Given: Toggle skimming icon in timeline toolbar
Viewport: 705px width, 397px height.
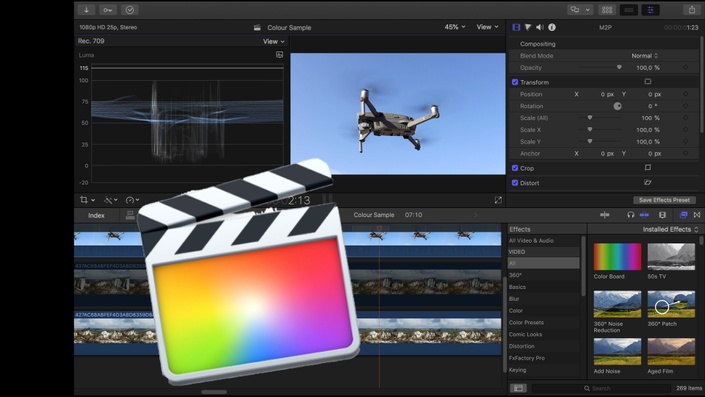Looking at the screenshot, I should pyautogui.click(x=604, y=215).
